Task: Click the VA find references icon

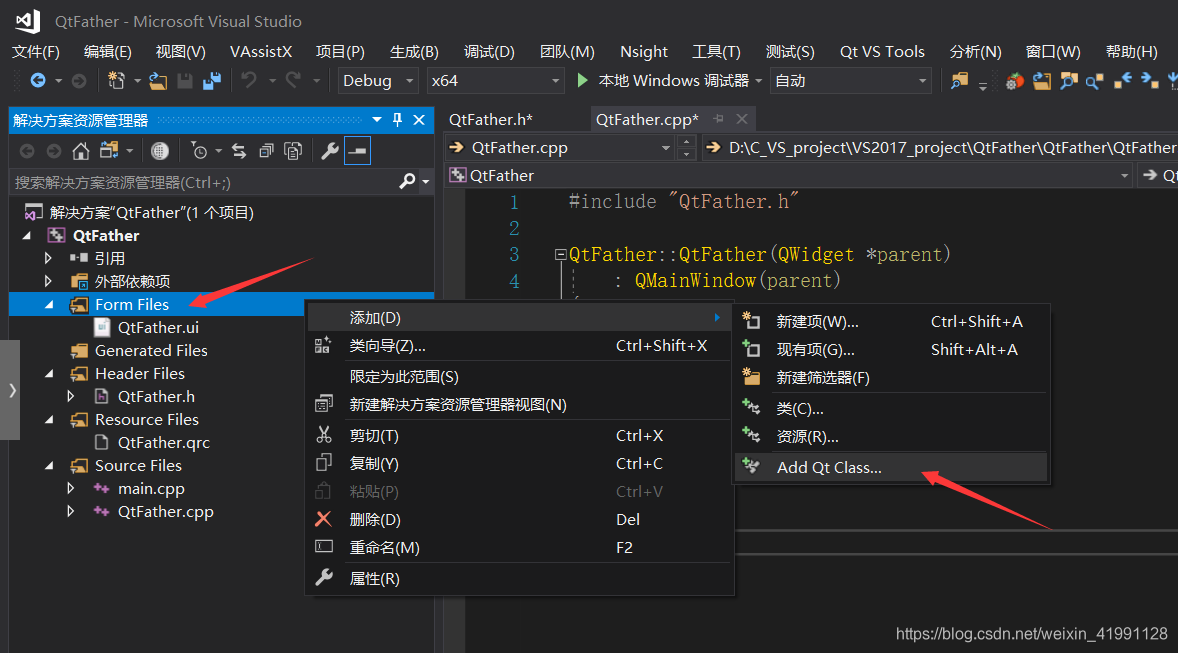Action: 1095,81
